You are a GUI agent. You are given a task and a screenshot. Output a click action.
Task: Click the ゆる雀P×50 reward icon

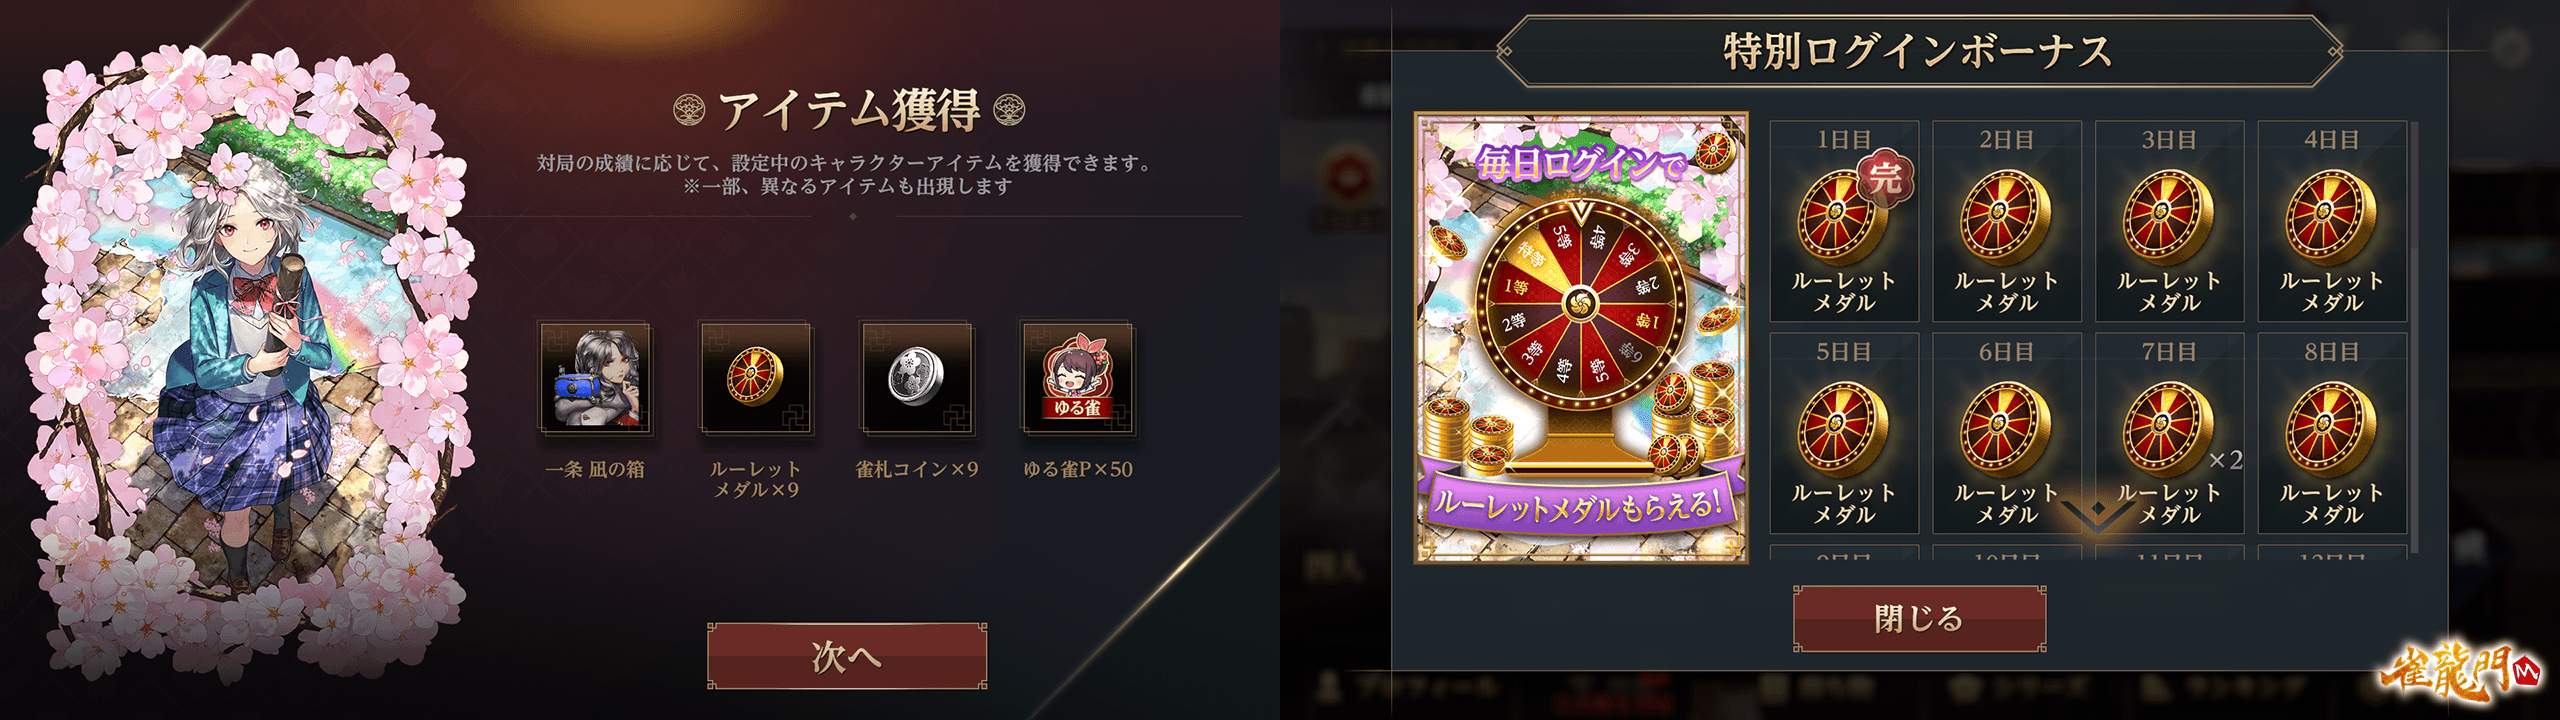tap(1077, 378)
